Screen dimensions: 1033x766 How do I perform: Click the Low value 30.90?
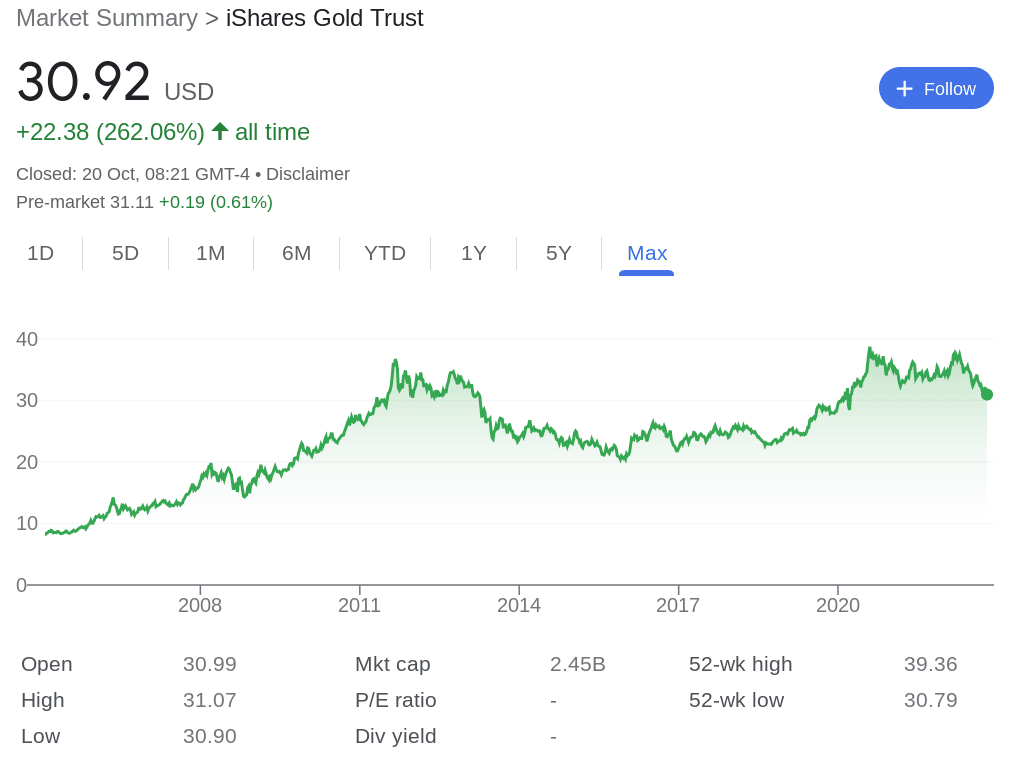click(209, 736)
